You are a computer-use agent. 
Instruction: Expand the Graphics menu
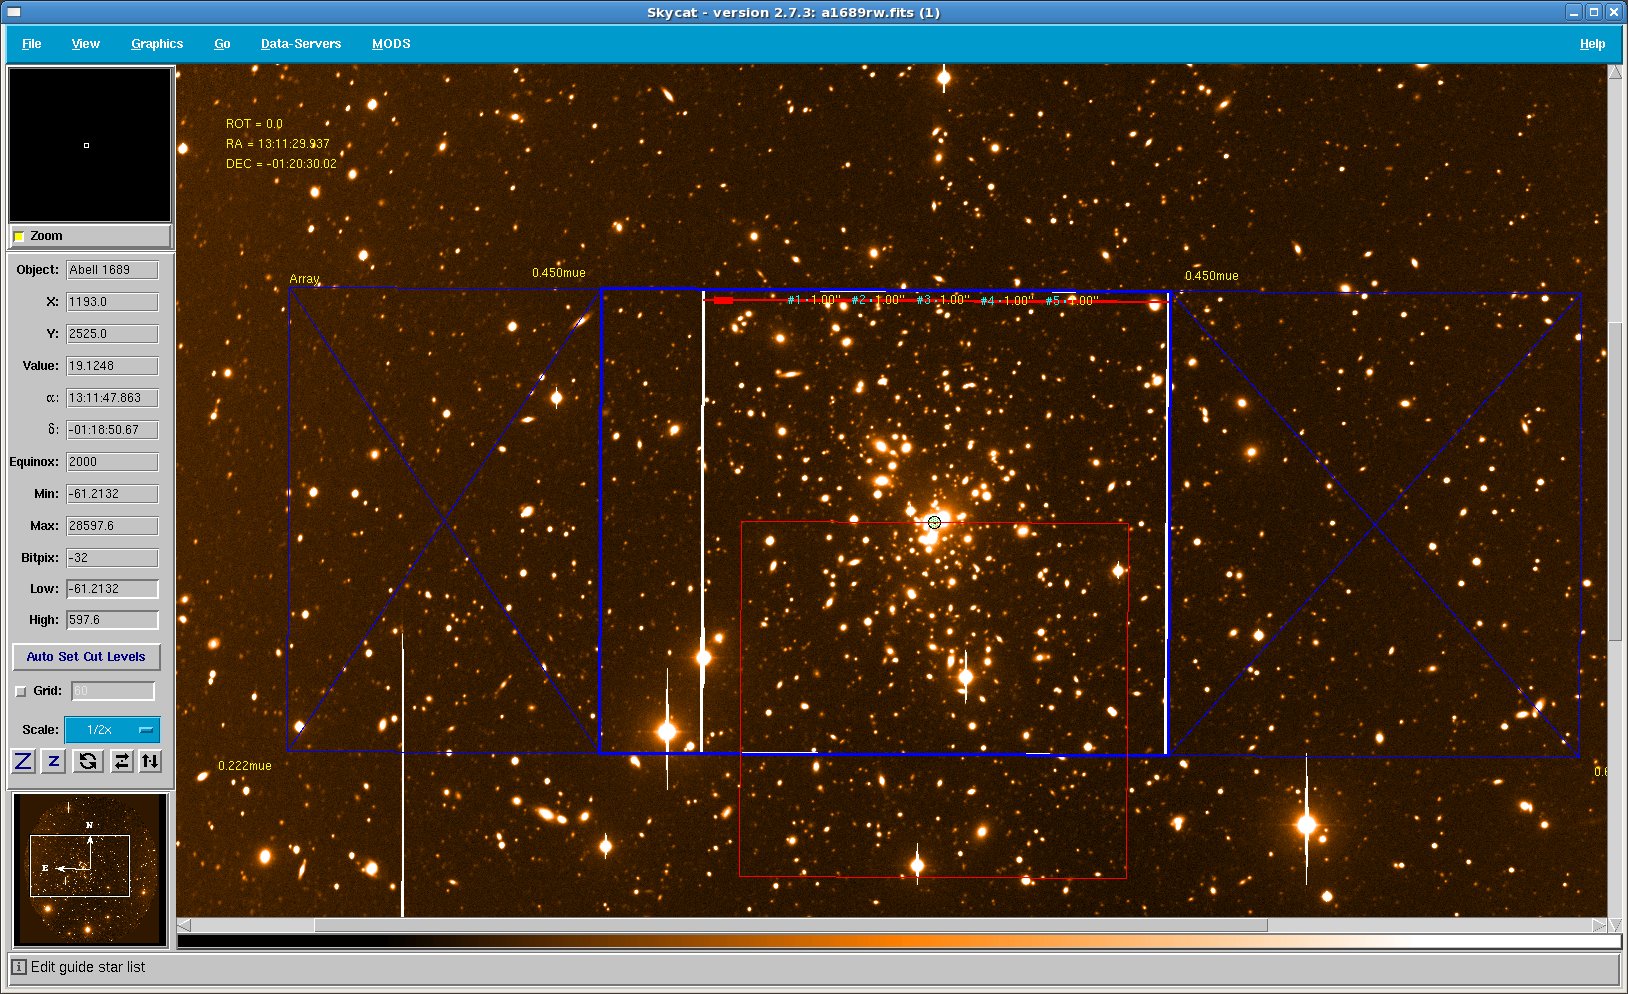click(157, 44)
